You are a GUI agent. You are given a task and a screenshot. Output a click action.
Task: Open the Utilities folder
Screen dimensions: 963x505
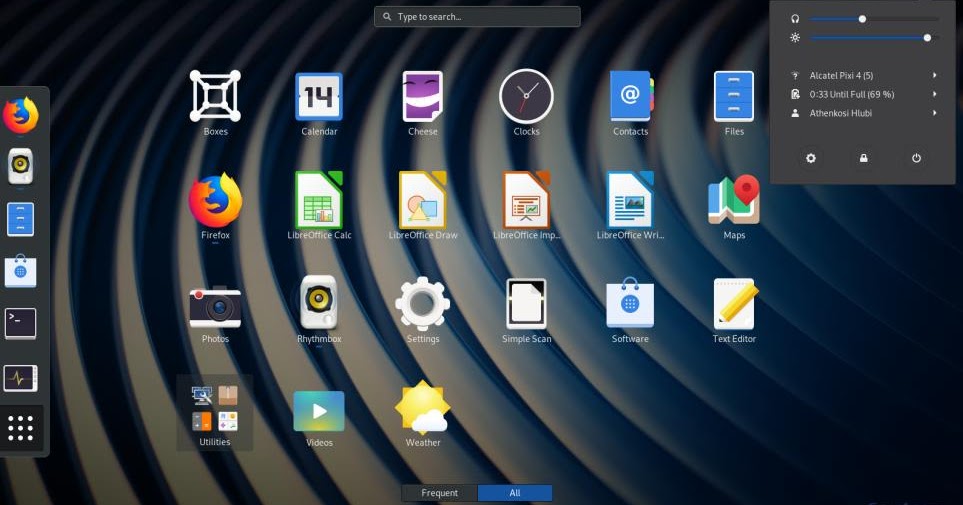coord(215,413)
